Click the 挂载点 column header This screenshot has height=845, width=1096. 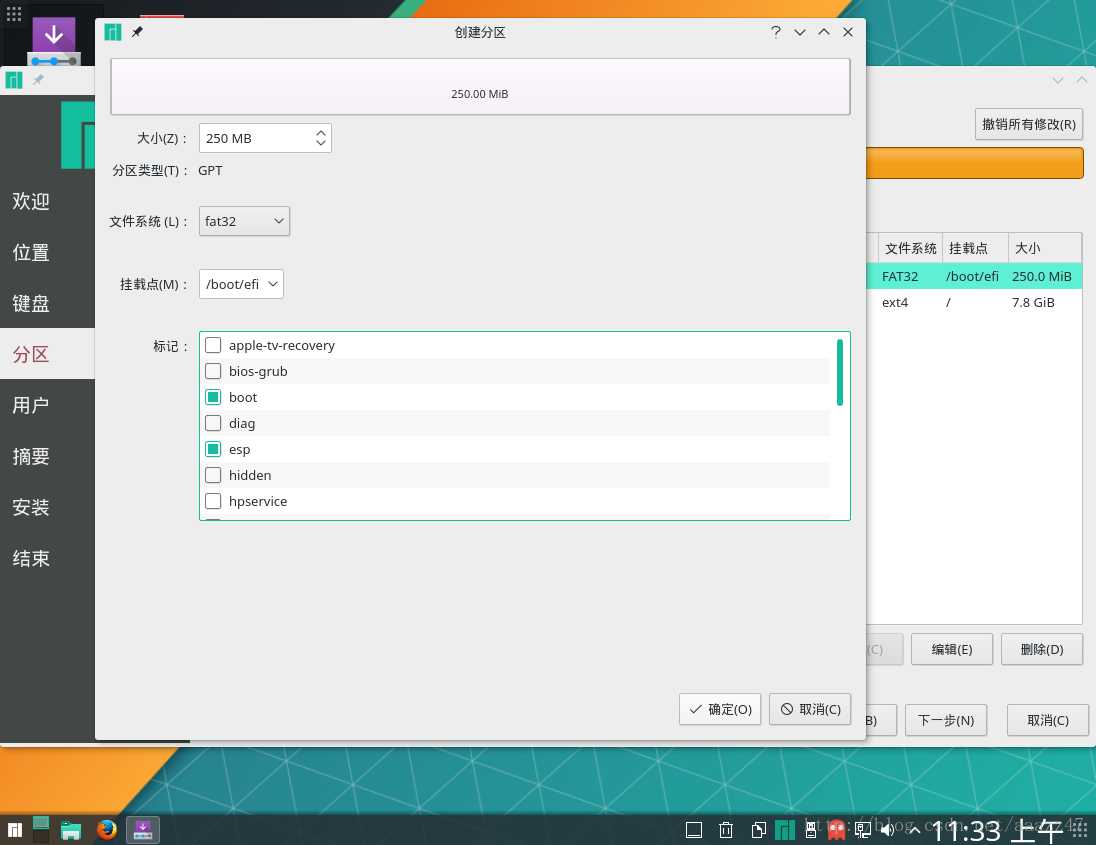coord(975,248)
